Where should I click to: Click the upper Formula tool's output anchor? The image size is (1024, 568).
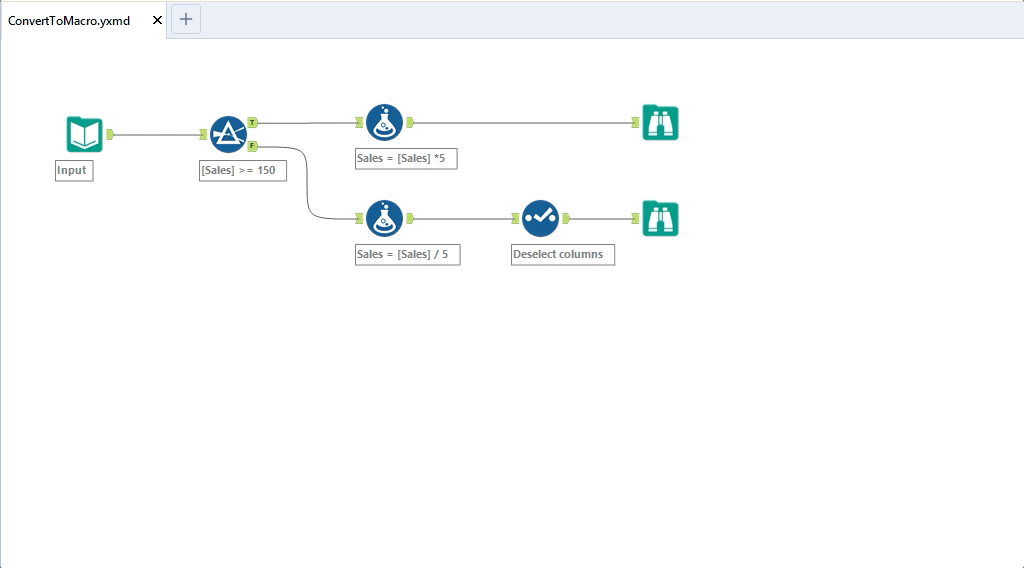click(410, 122)
